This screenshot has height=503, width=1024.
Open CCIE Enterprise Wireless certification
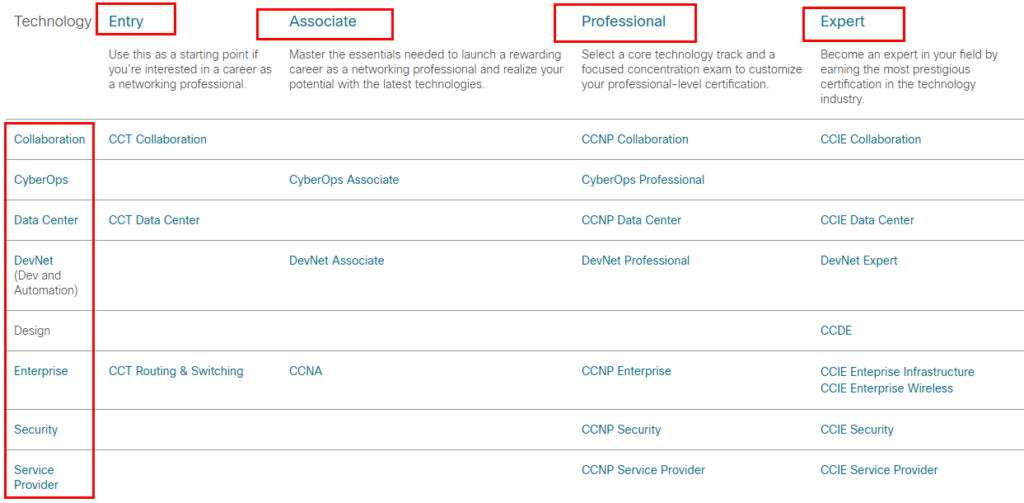(886, 388)
